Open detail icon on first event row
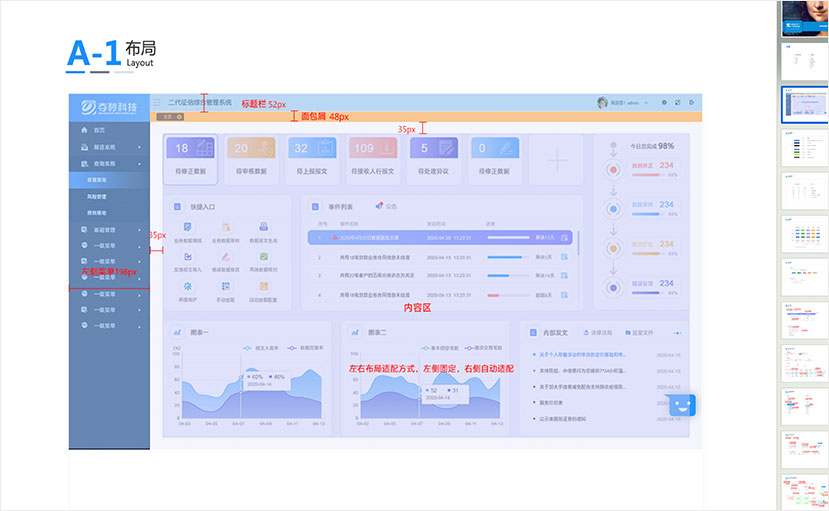829x511 pixels. point(565,238)
